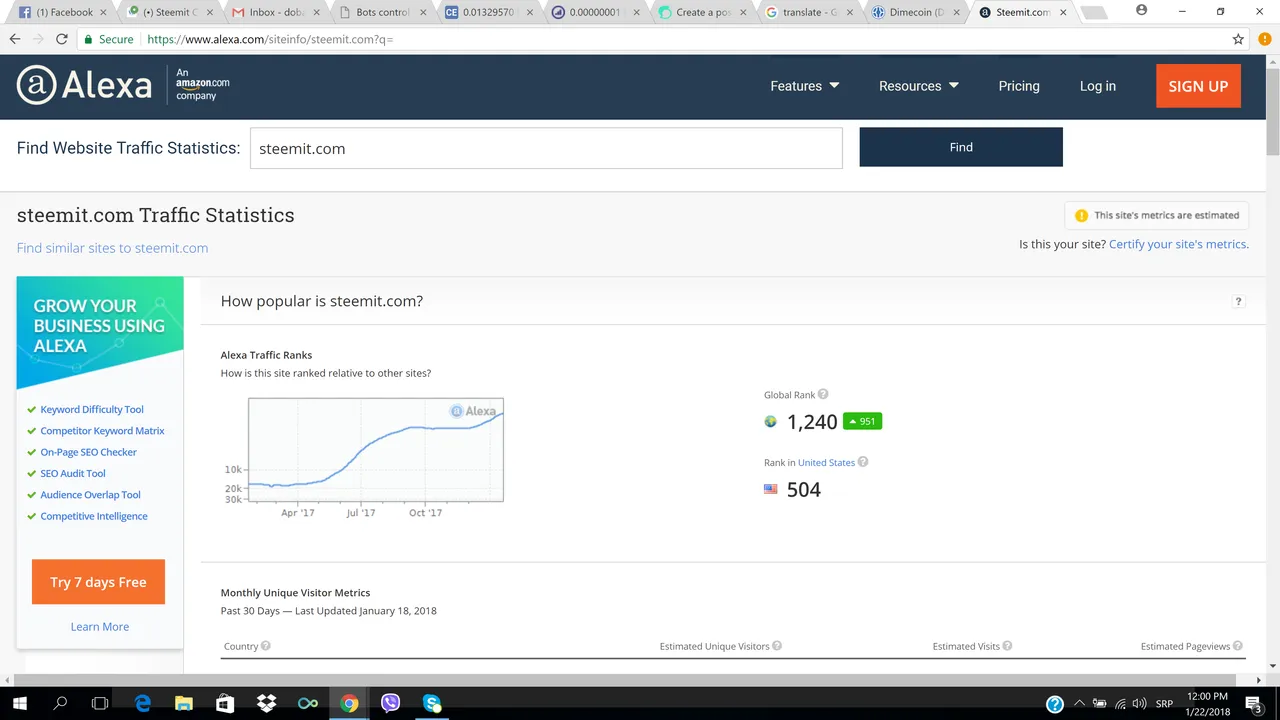Click the globe icon beside global rank
The image size is (1280, 720).
coord(770,421)
